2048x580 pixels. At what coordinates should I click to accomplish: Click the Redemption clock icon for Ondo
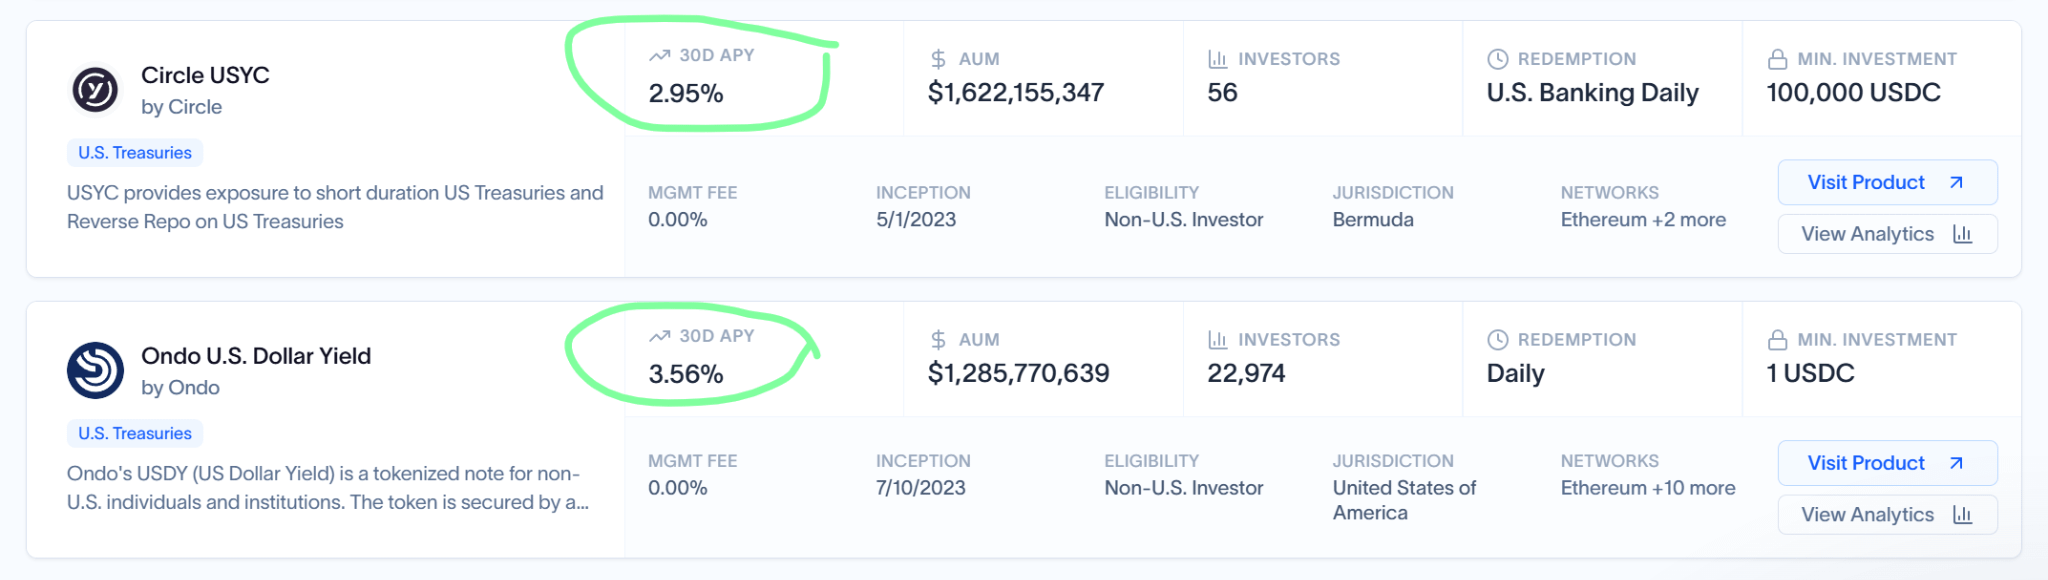click(1497, 340)
